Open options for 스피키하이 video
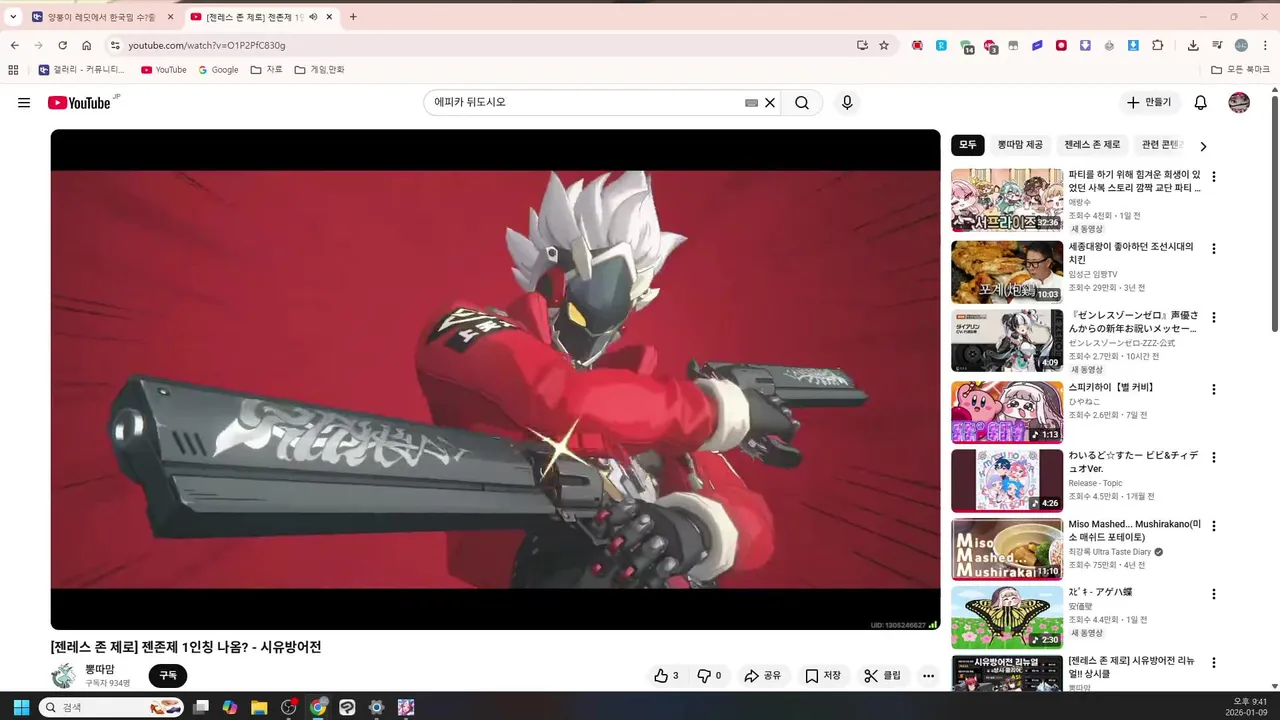1280x720 pixels. click(1214, 390)
